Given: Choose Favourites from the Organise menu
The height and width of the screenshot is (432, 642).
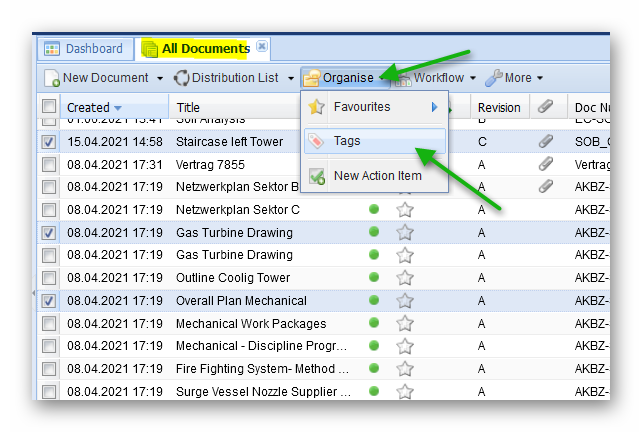Looking at the screenshot, I should coord(362,107).
